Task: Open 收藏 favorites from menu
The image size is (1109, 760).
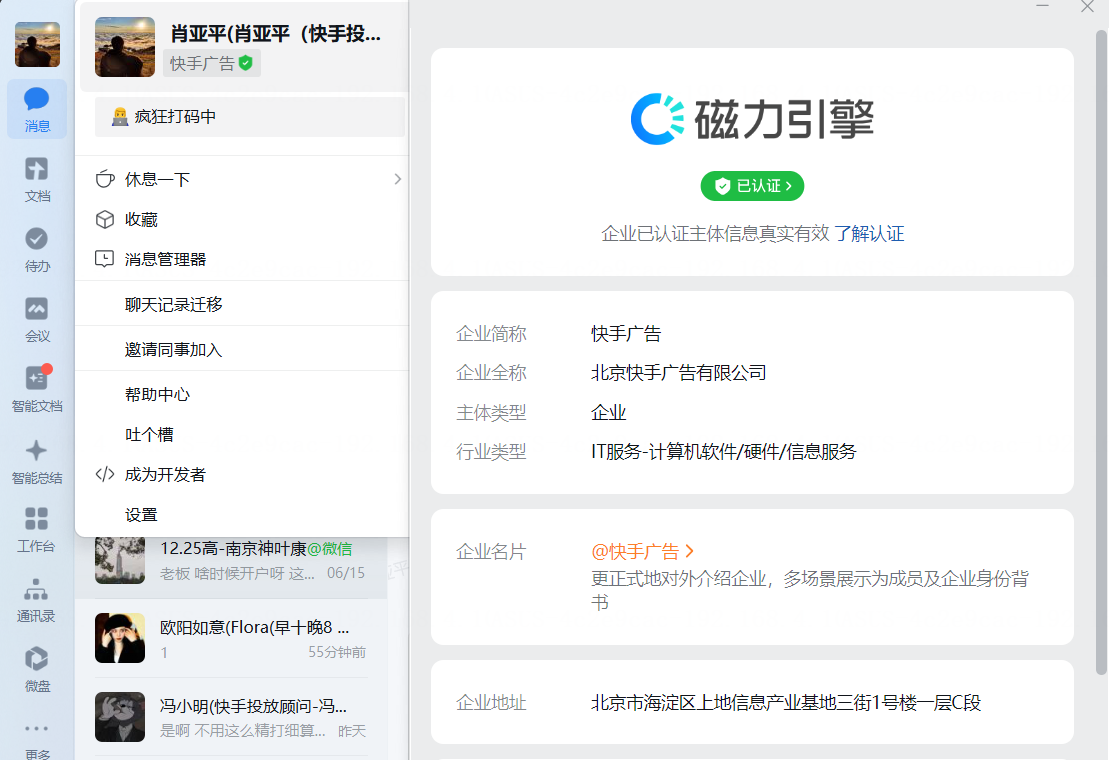Action: (243, 220)
